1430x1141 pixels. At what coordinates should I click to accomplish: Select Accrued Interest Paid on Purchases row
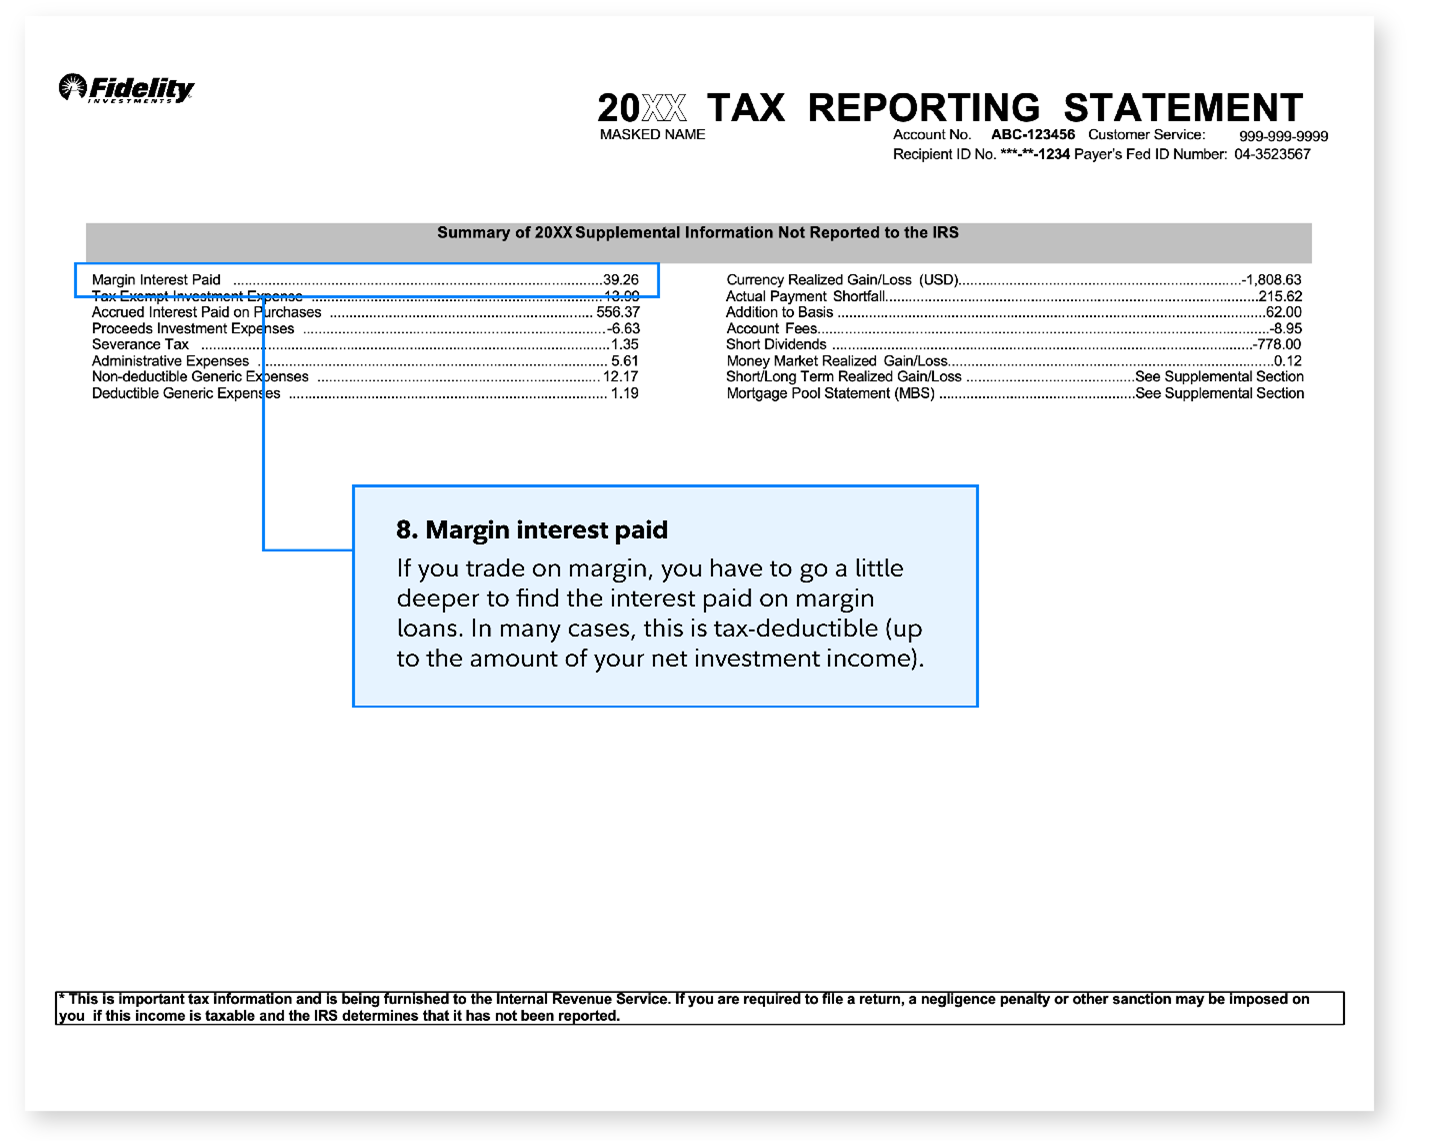tap(206, 312)
